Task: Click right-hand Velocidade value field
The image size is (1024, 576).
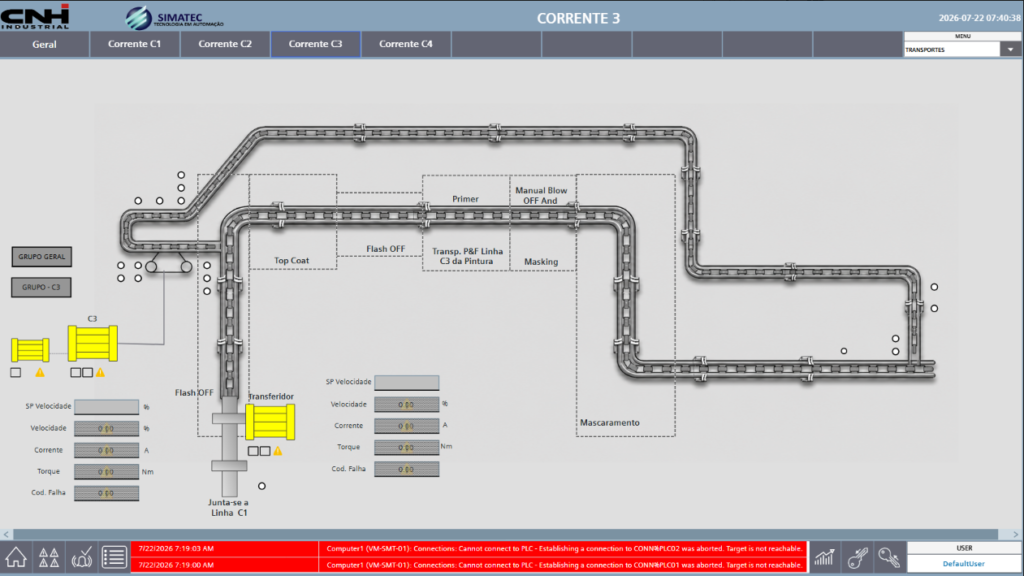Action: pos(406,404)
